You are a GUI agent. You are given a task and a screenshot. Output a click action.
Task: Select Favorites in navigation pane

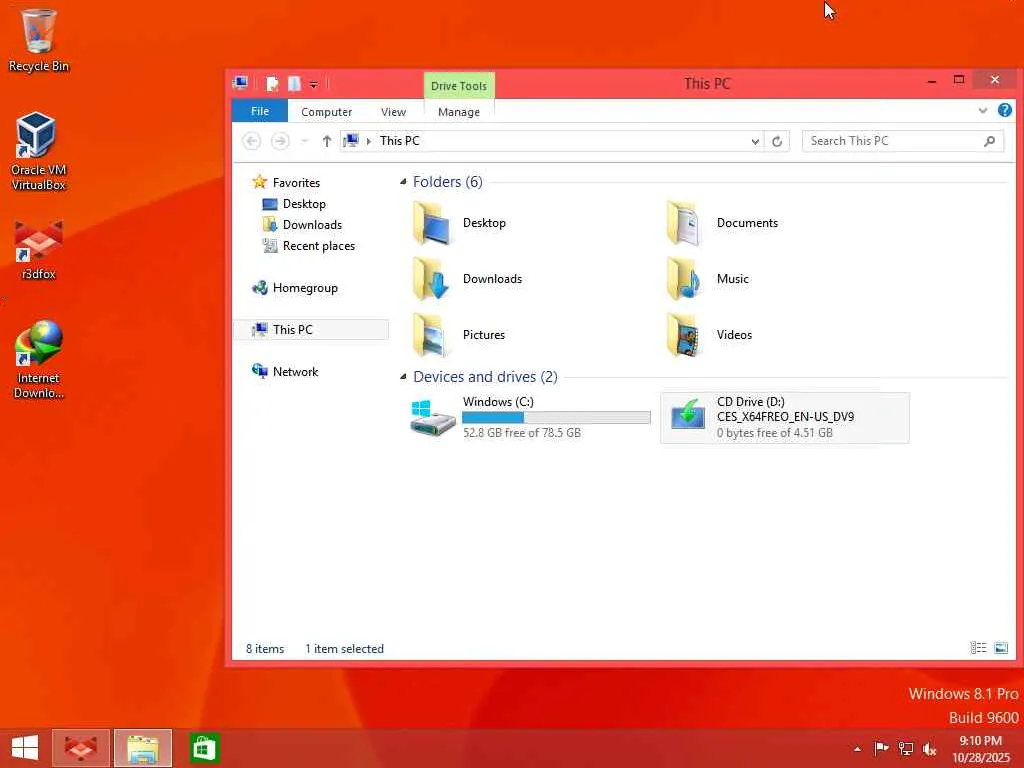pyautogui.click(x=286, y=182)
